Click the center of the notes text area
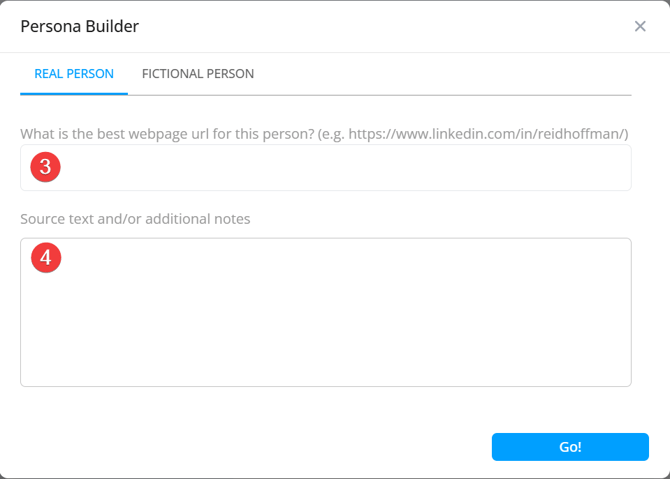 [x=326, y=312]
